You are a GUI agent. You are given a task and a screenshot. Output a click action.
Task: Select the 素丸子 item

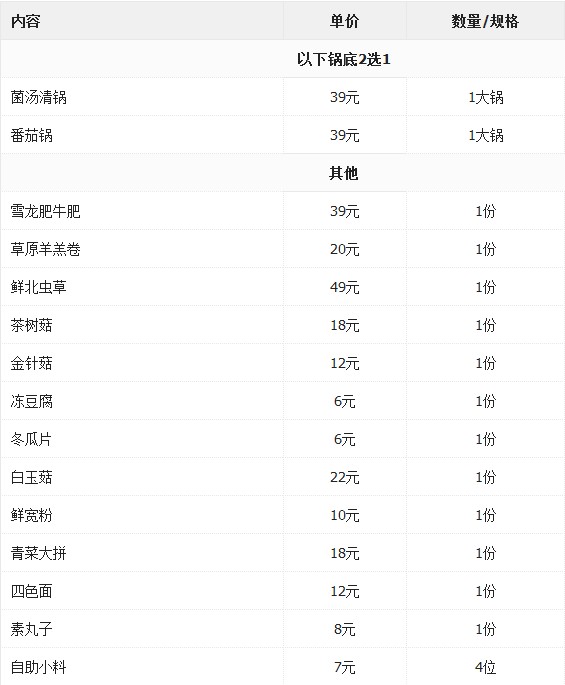(x=32, y=629)
